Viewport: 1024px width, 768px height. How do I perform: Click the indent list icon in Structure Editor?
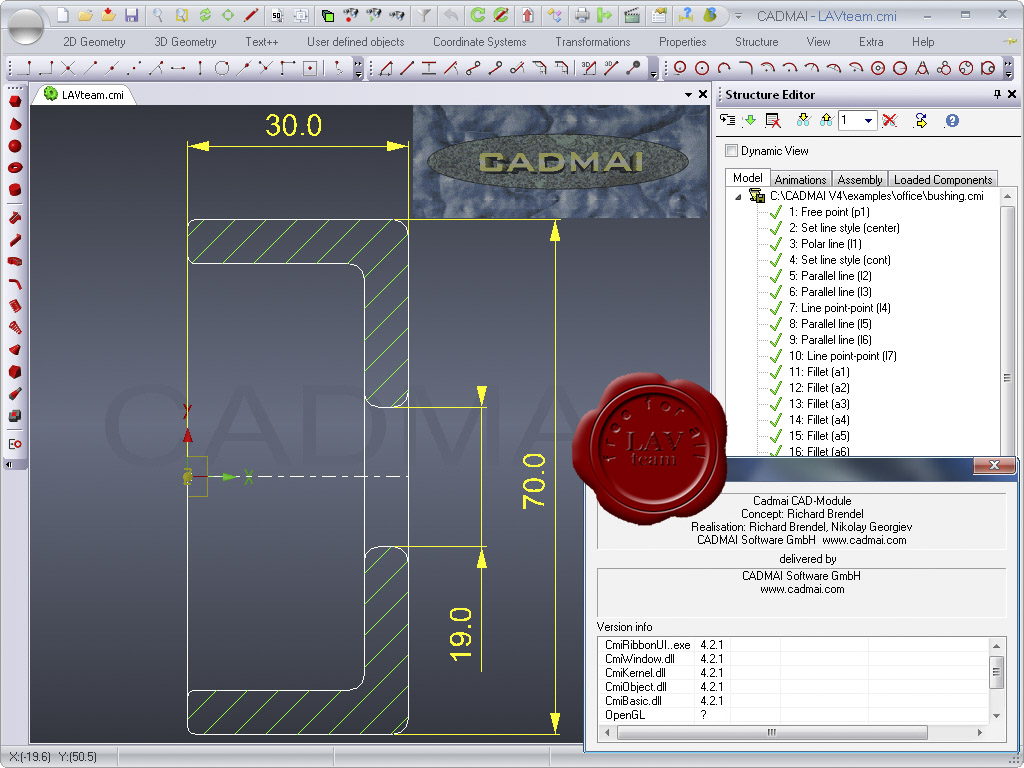727,120
